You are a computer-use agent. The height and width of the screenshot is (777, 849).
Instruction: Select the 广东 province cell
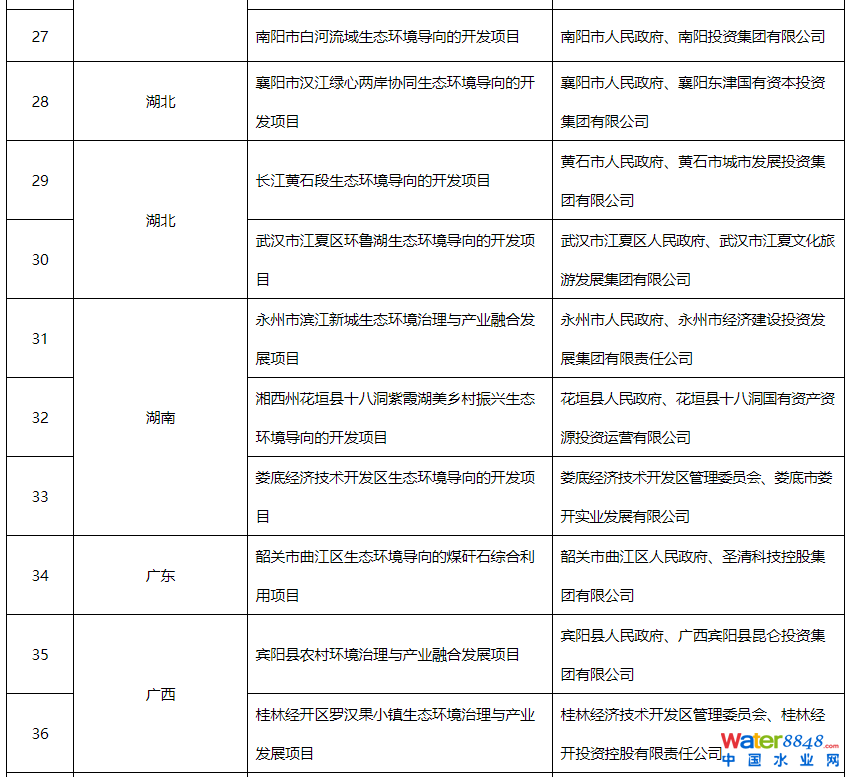[x=160, y=575]
